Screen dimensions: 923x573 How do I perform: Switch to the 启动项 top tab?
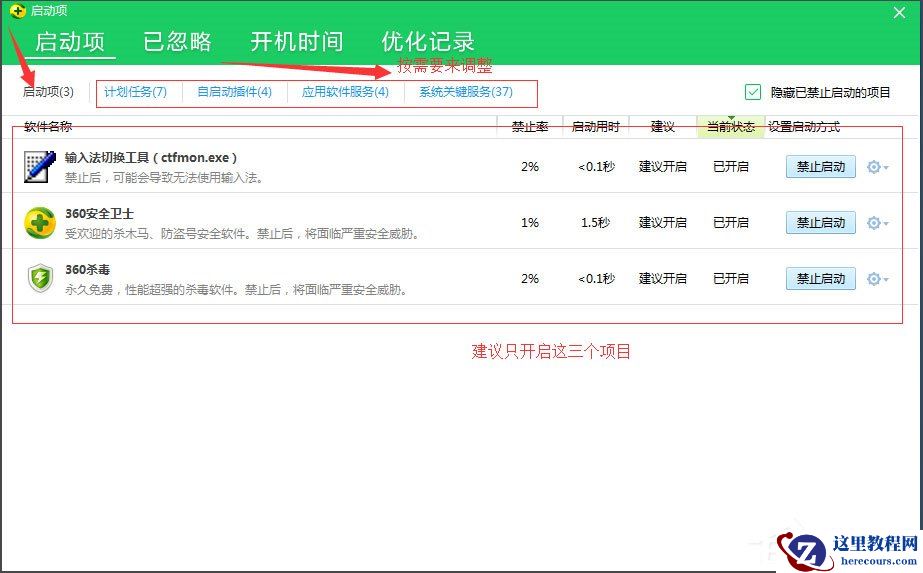click(70, 42)
